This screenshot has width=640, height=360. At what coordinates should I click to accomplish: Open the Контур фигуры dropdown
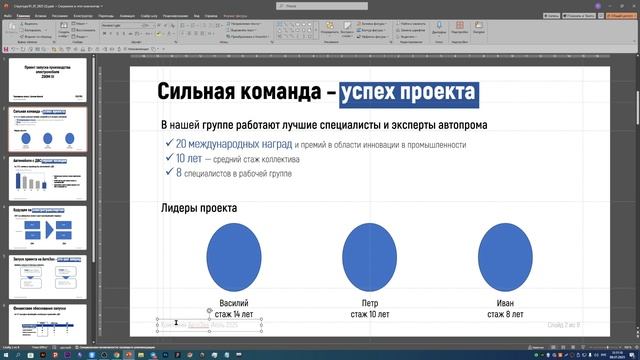pyautogui.click(x=370, y=30)
